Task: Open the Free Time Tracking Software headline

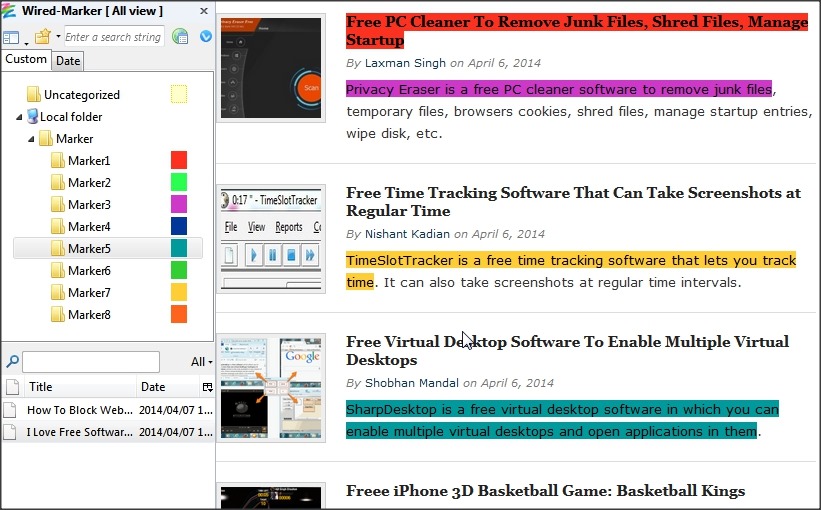Action: point(573,202)
